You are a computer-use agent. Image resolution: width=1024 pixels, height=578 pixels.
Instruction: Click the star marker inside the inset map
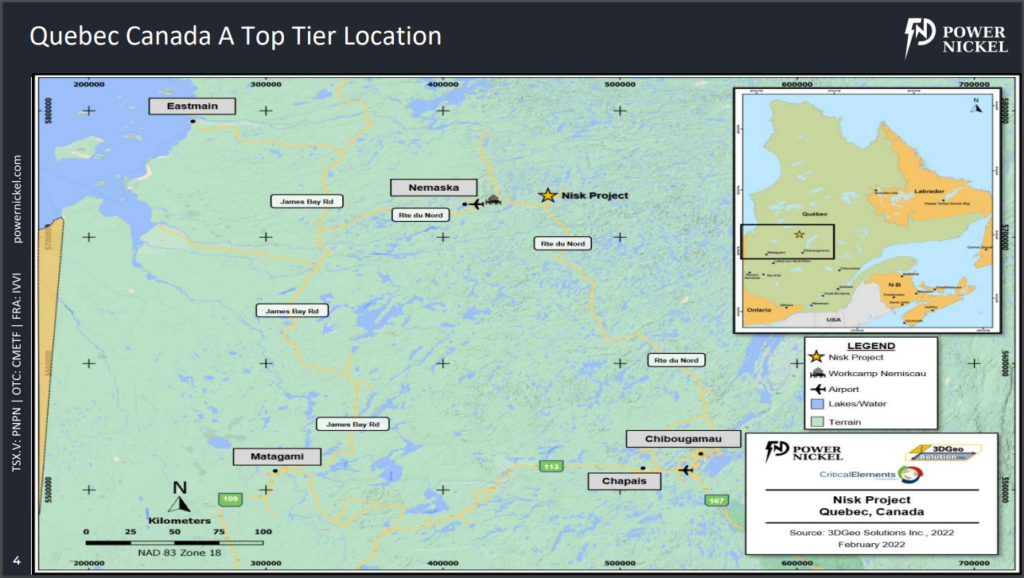coord(799,234)
